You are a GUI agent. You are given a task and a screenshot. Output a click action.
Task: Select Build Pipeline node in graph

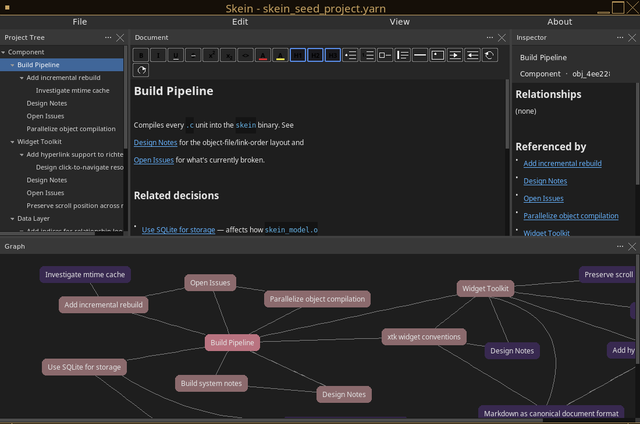[232, 342]
